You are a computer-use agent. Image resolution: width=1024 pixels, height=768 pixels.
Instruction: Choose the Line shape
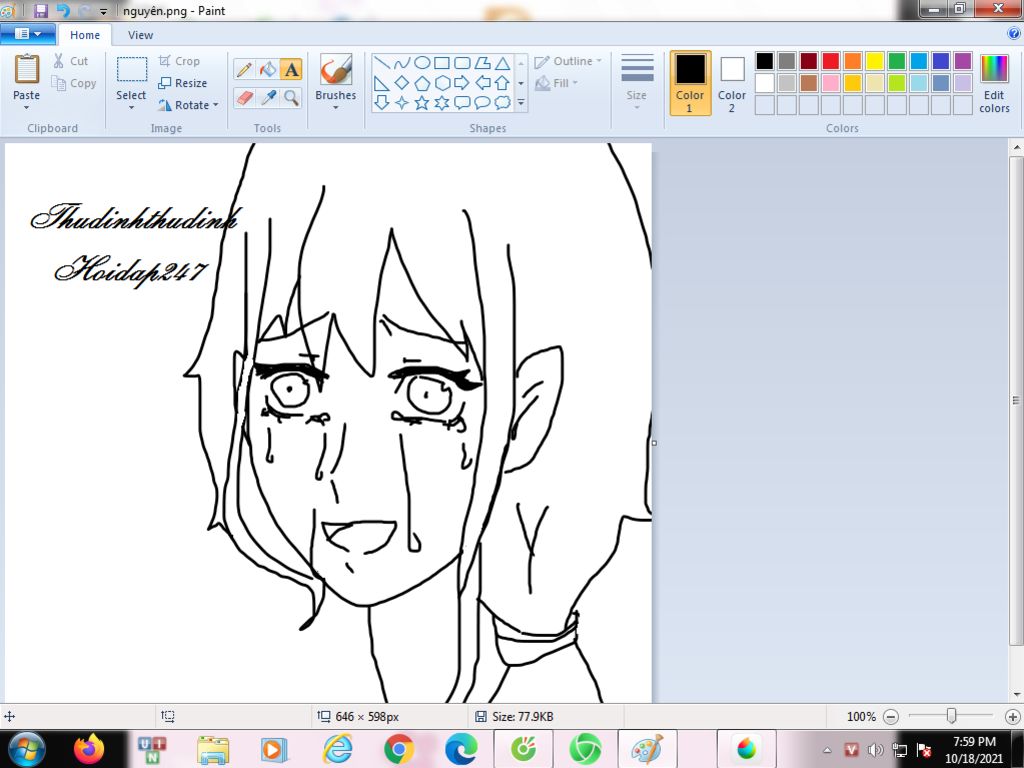[382, 63]
